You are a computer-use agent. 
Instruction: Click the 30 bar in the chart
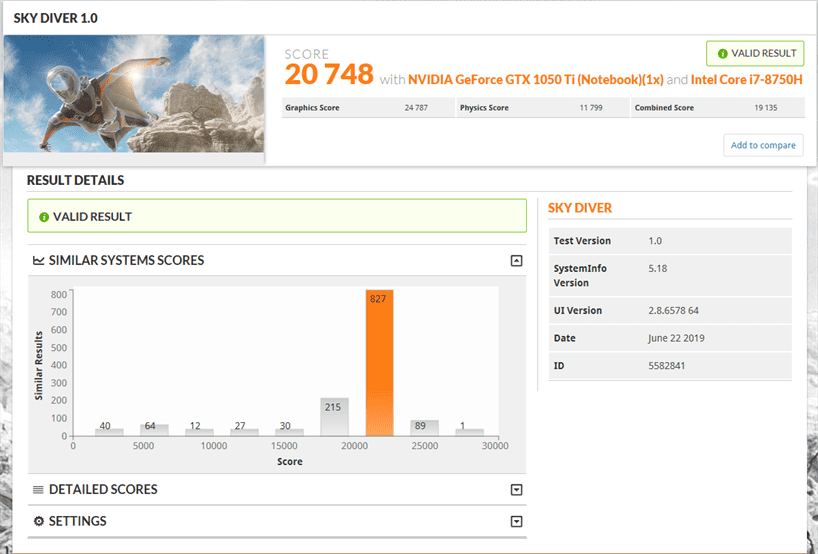tap(290, 432)
